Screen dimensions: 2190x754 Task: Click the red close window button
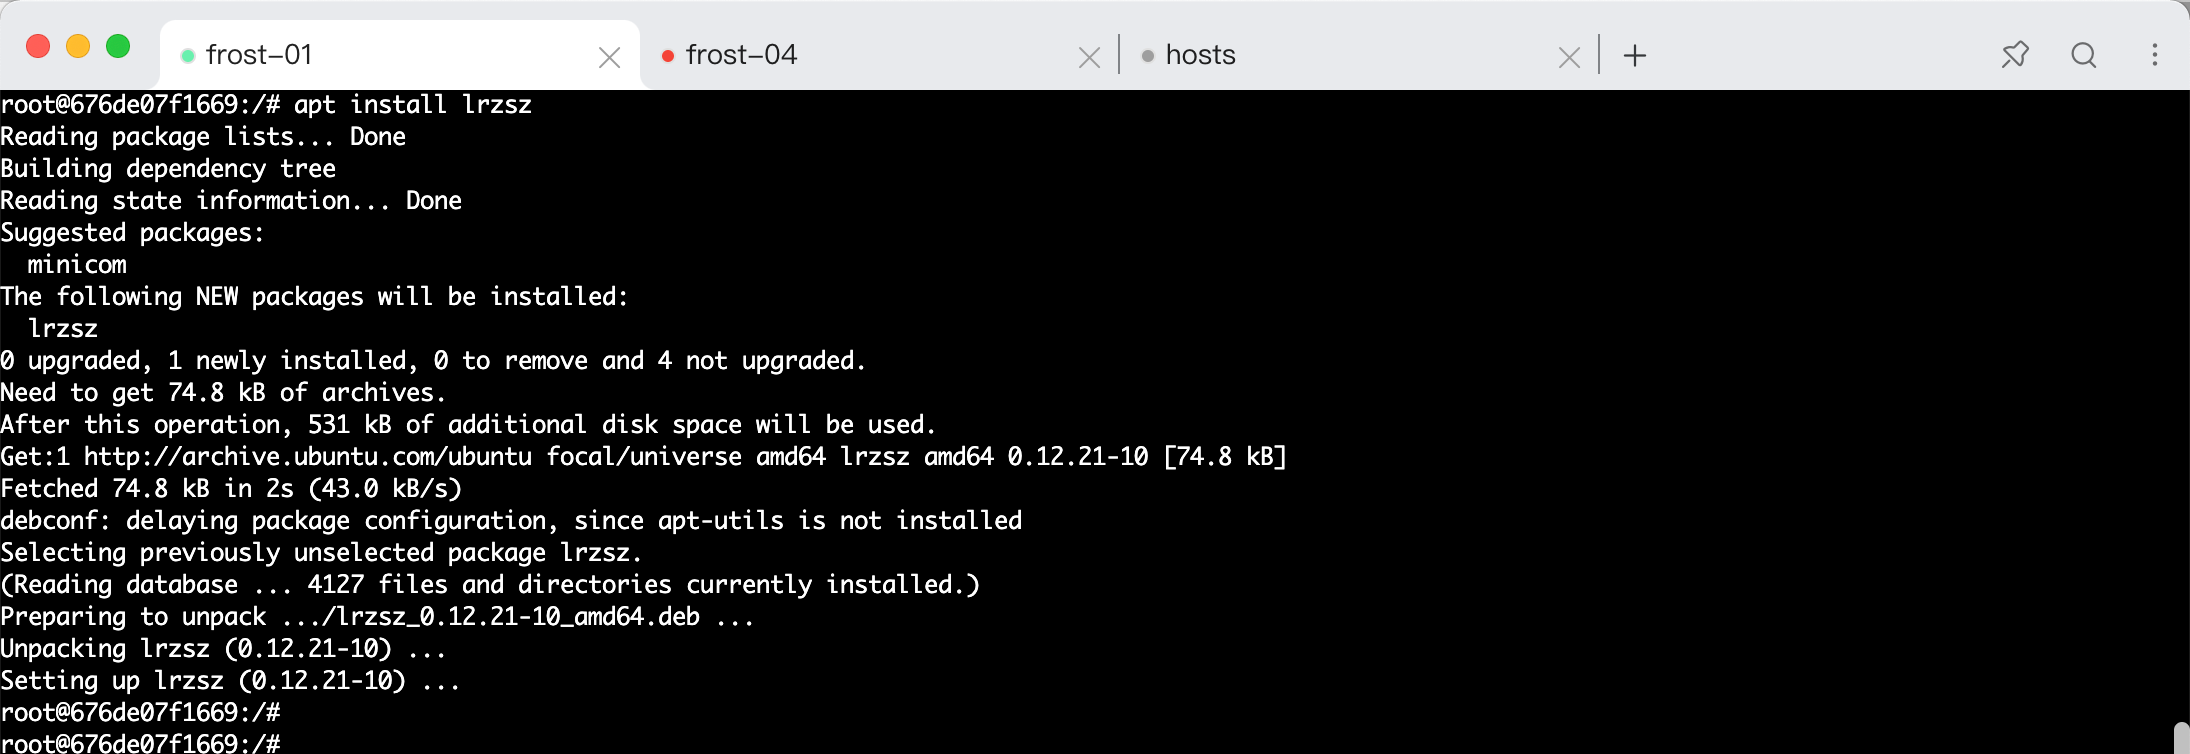point(38,46)
